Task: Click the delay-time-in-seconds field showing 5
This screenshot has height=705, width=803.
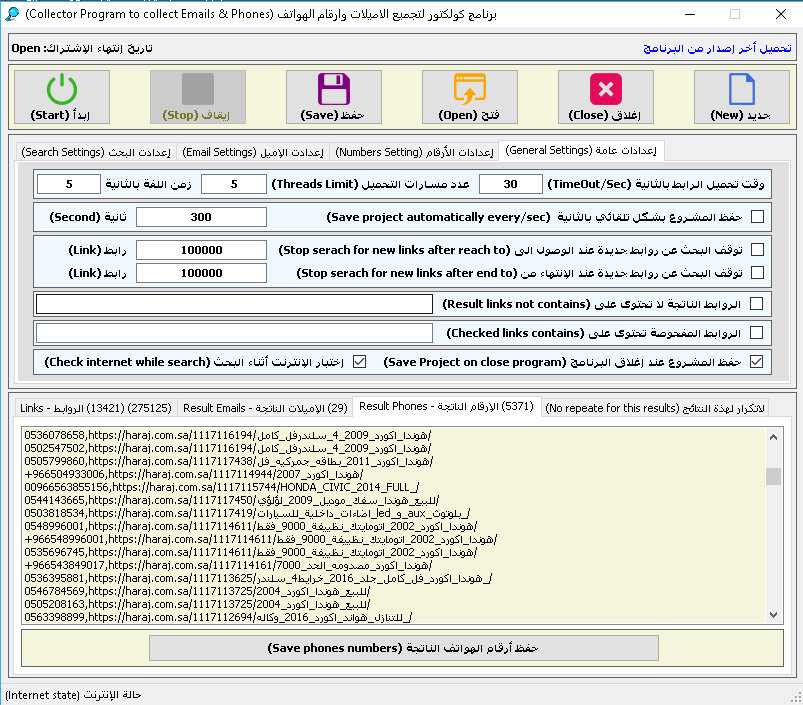Action: (69, 184)
